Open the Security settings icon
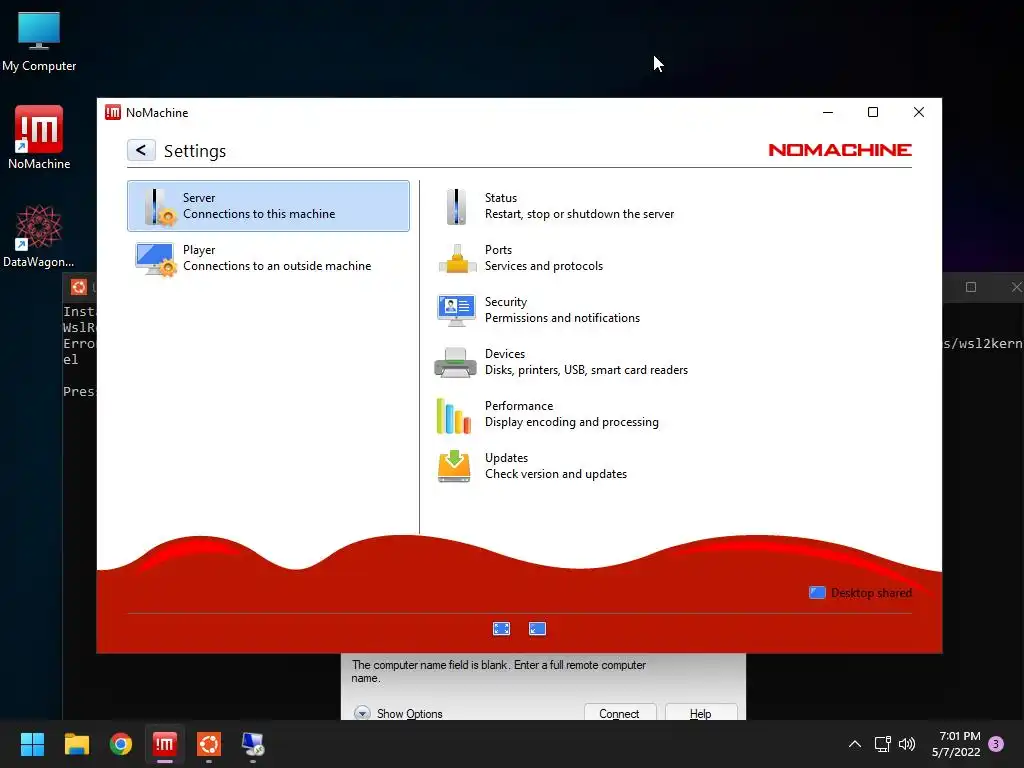This screenshot has width=1024, height=768. tap(456, 310)
